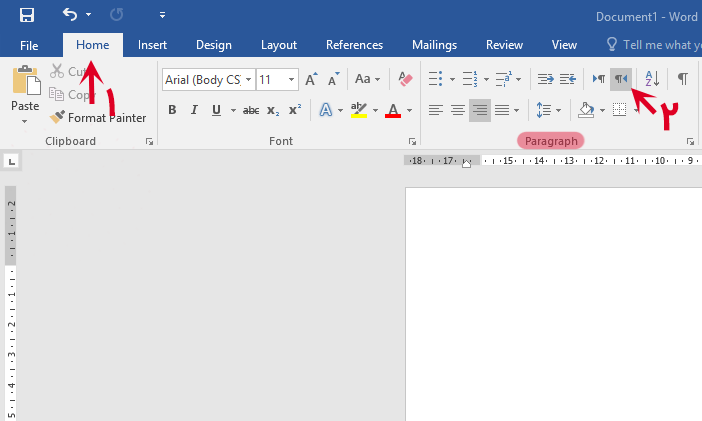Open Paragraph settings dialog launcher

click(690, 142)
